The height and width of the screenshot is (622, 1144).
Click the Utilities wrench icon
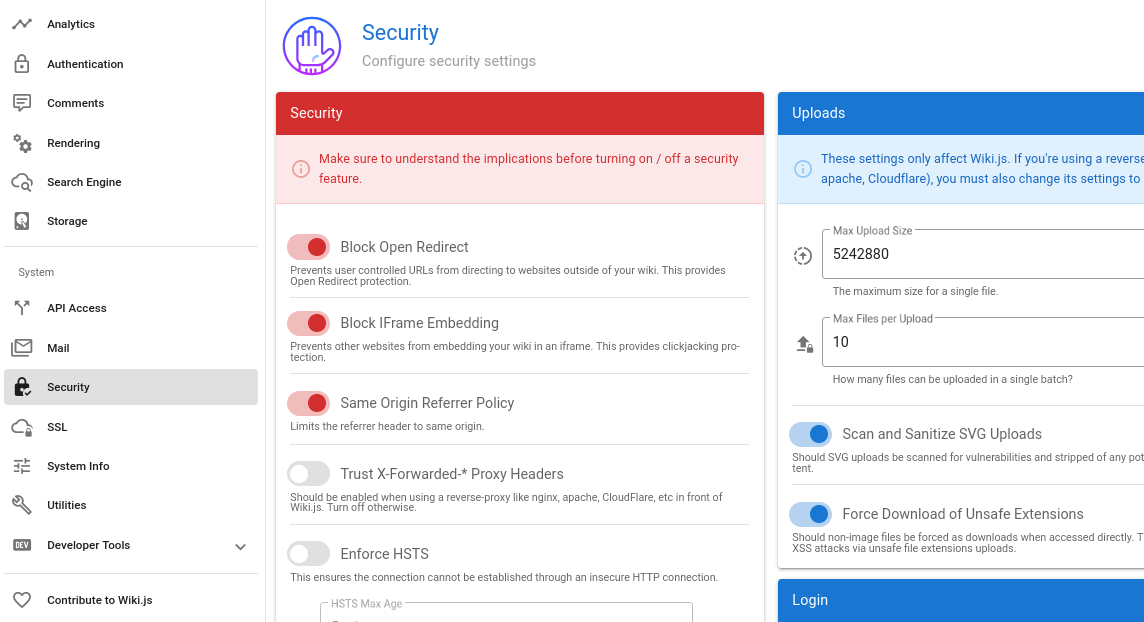(x=22, y=505)
